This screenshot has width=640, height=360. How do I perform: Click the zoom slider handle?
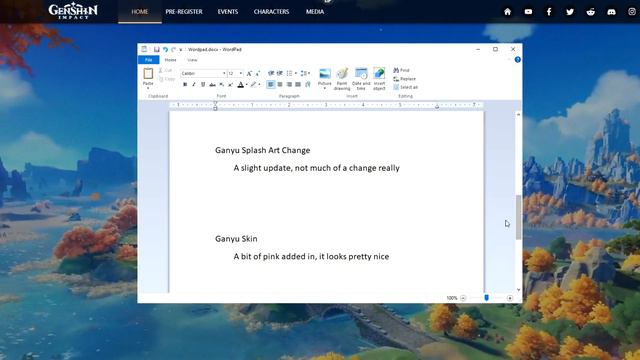[487, 298]
